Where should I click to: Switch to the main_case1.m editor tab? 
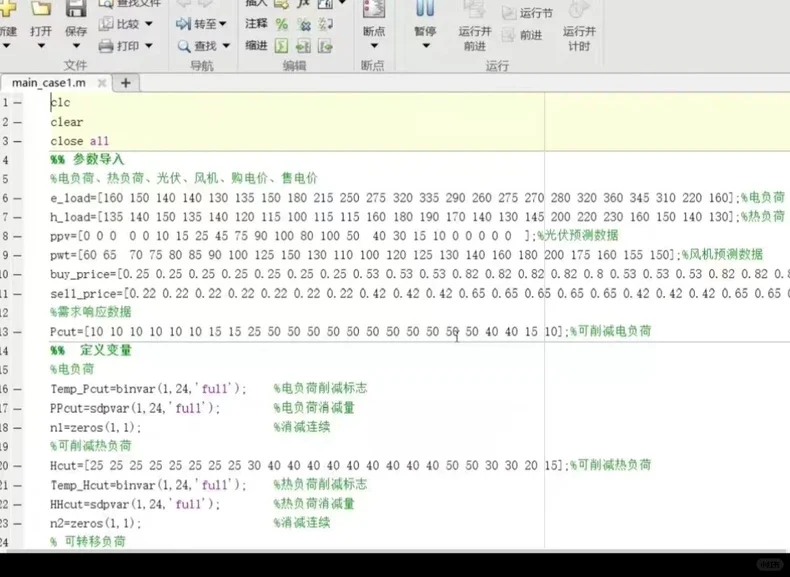pyautogui.click(x=49, y=83)
